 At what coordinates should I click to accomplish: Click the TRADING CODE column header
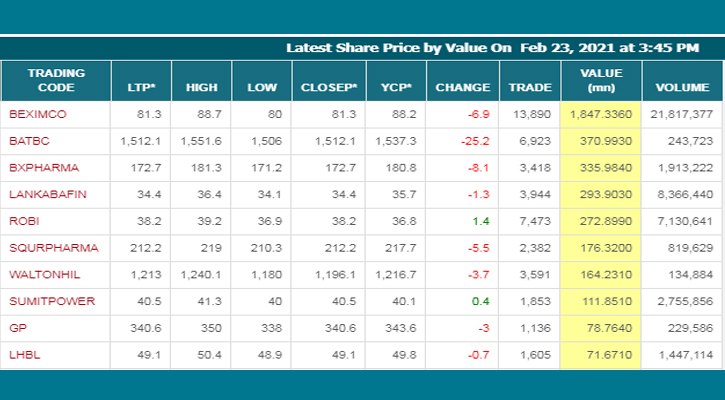point(56,80)
